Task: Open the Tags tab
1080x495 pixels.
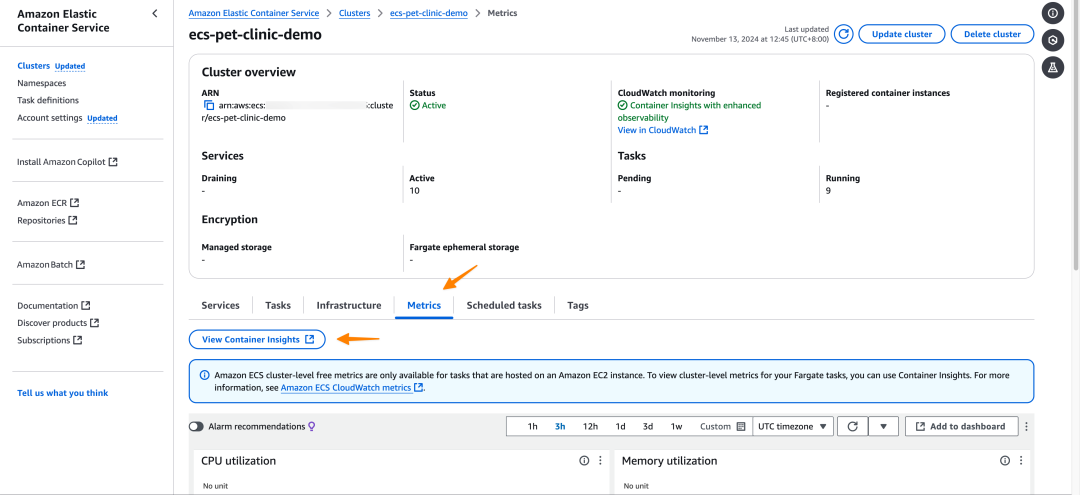Action: 578,305
